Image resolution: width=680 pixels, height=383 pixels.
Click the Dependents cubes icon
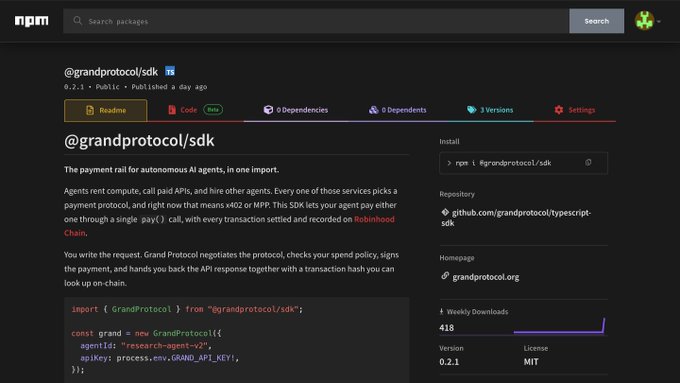373,110
